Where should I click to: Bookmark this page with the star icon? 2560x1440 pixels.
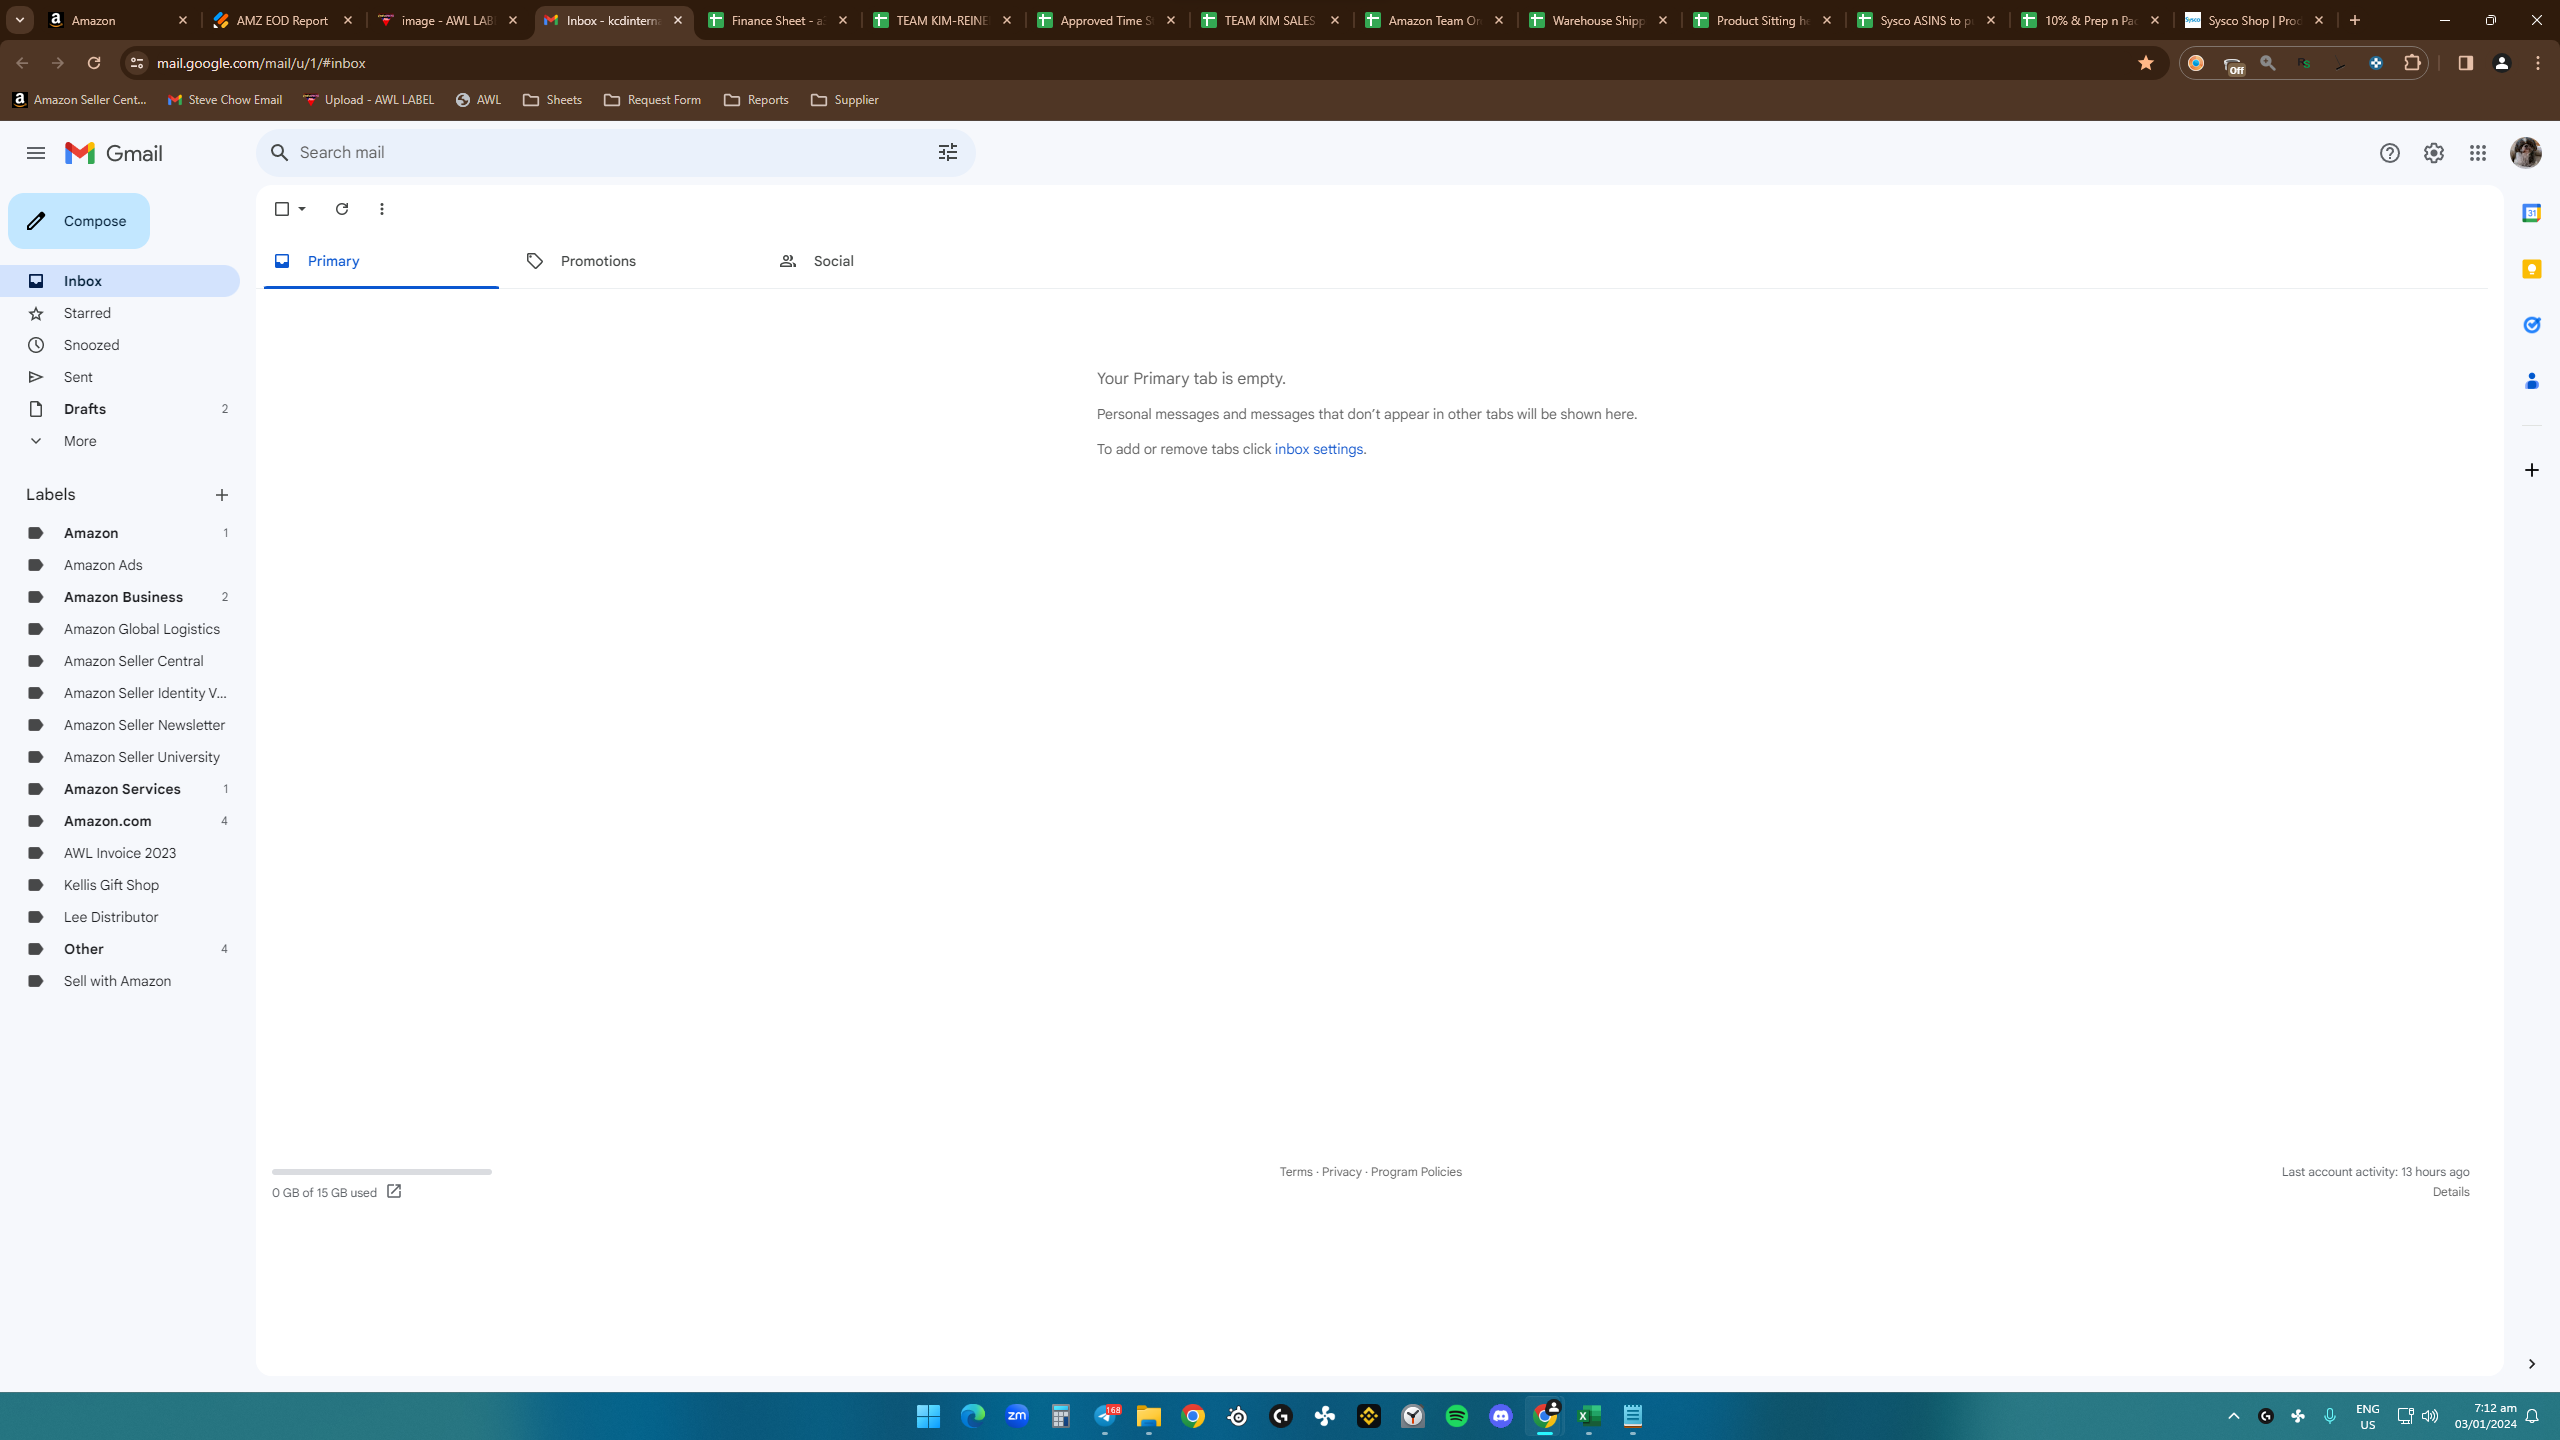pos(2145,63)
